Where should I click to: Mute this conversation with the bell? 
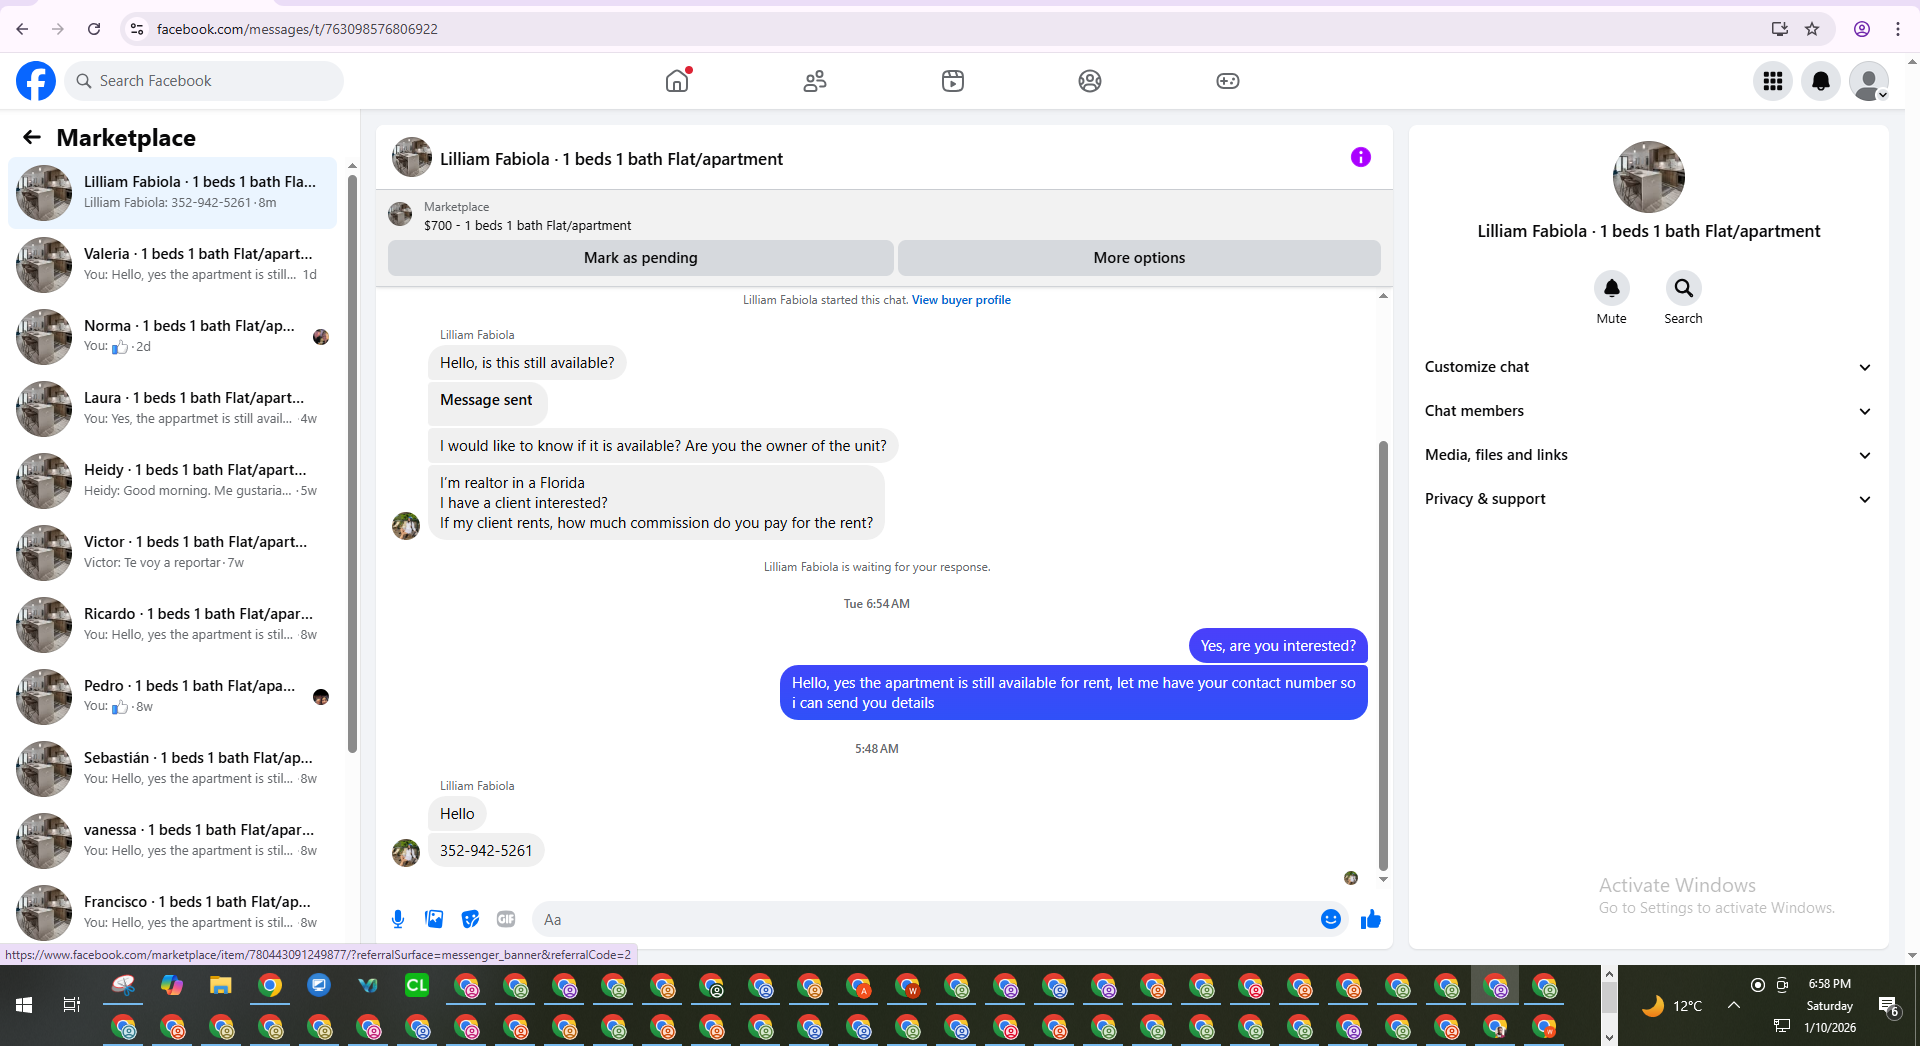point(1611,288)
